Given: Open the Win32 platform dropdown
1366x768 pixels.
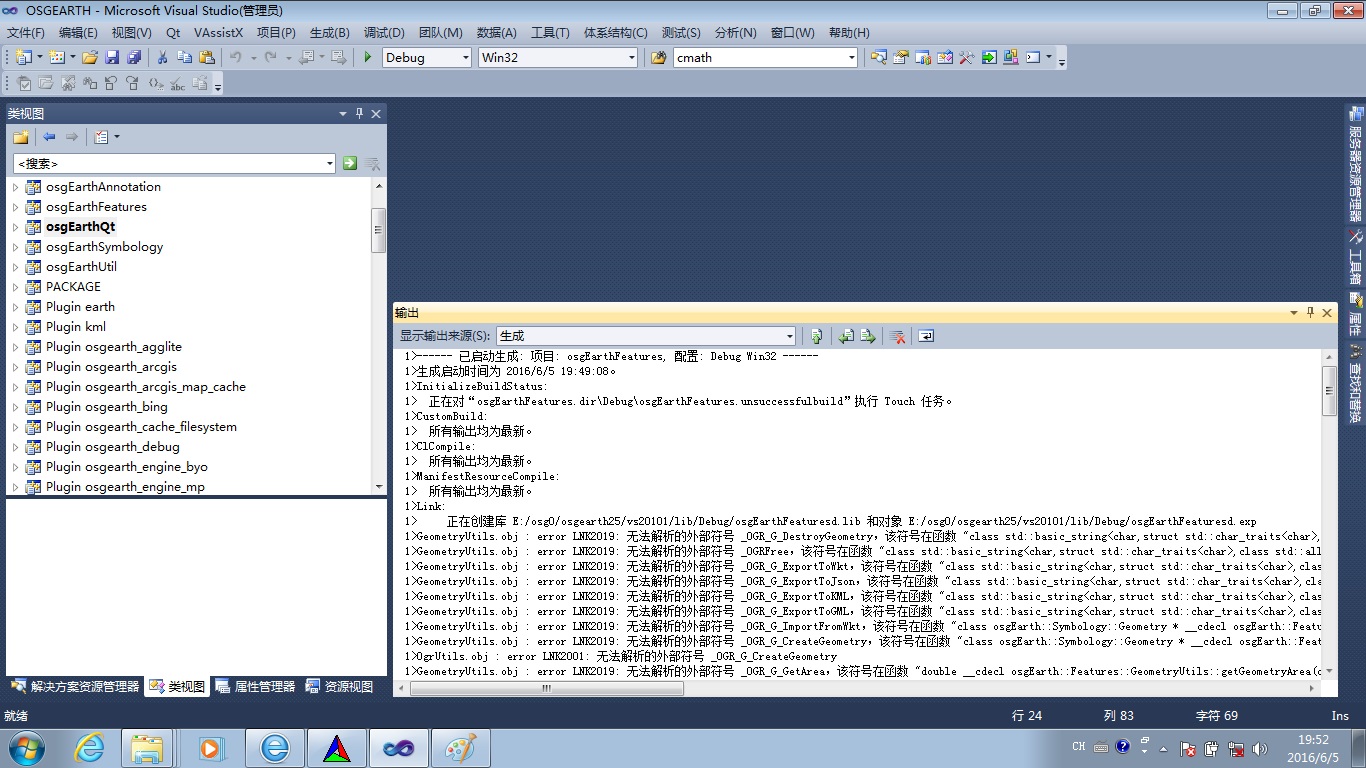Looking at the screenshot, I should coord(631,58).
